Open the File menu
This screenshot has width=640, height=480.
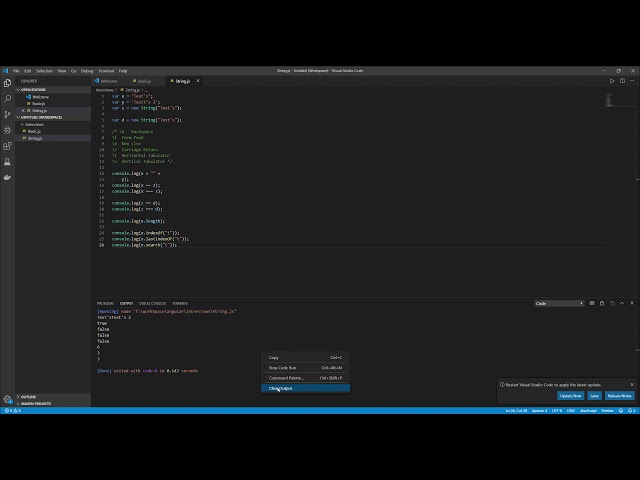point(16,71)
